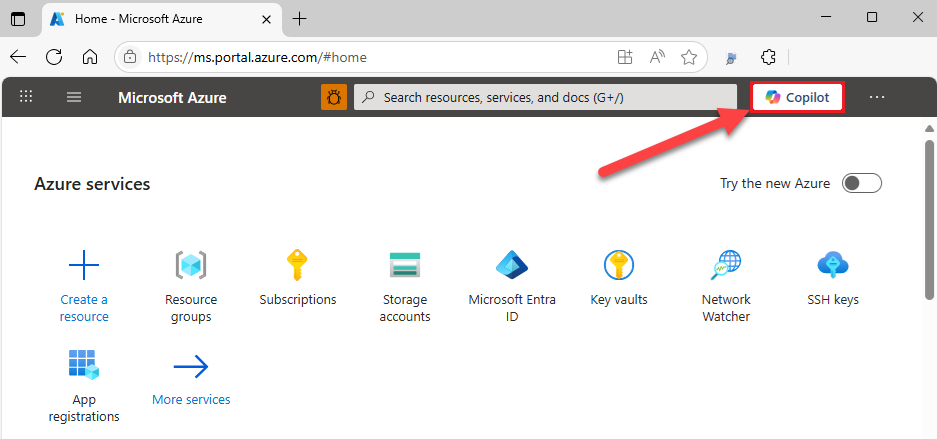The width and height of the screenshot is (937, 439).
Task: Go to More services
Action: (x=191, y=399)
